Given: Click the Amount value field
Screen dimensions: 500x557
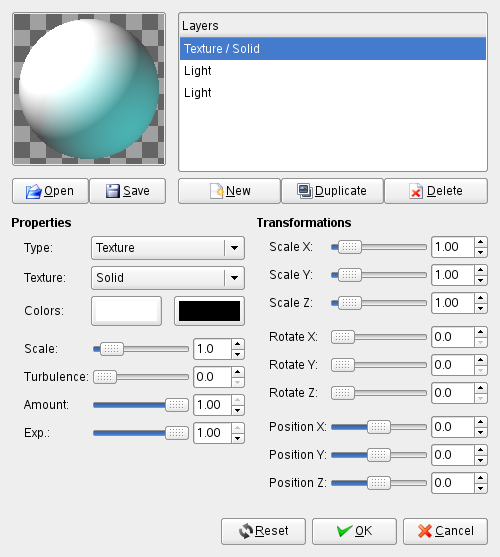Looking at the screenshot, I should (213, 405).
